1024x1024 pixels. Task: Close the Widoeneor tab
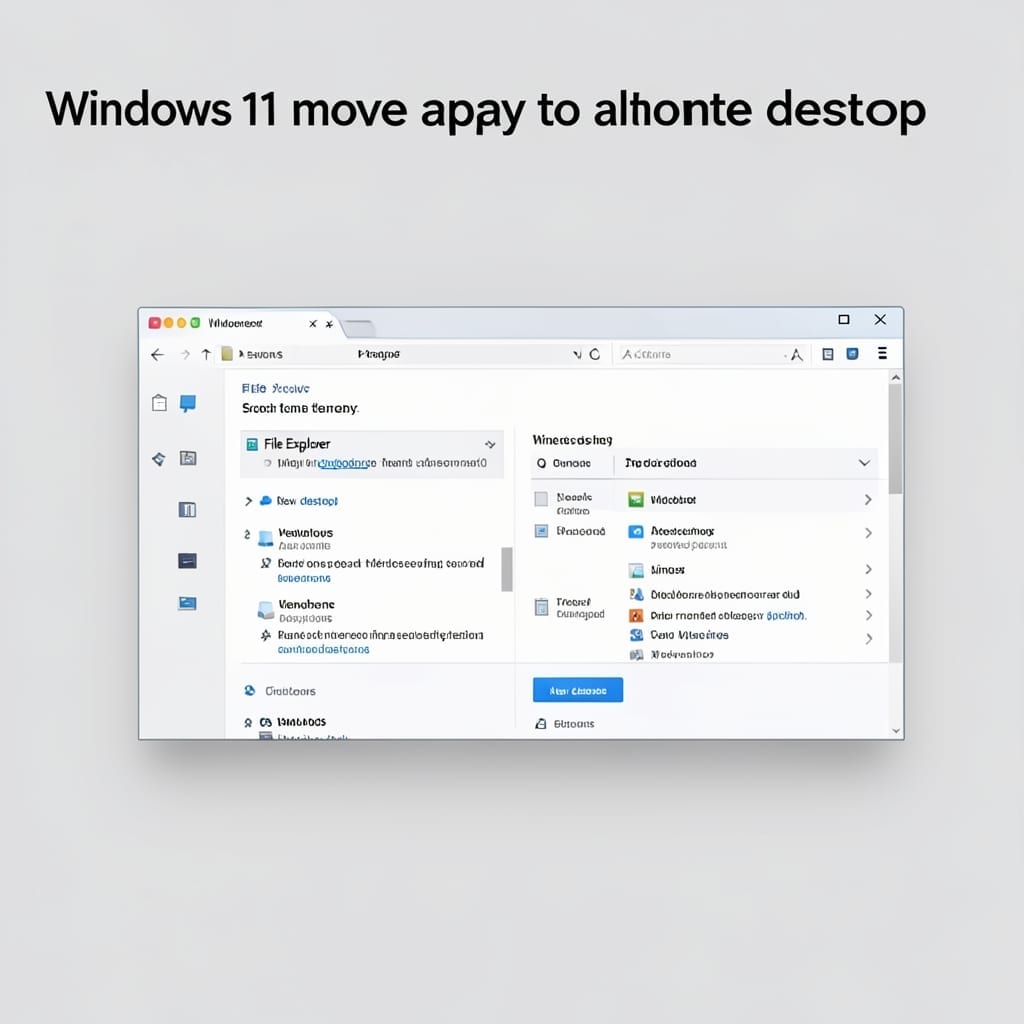(313, 324)
